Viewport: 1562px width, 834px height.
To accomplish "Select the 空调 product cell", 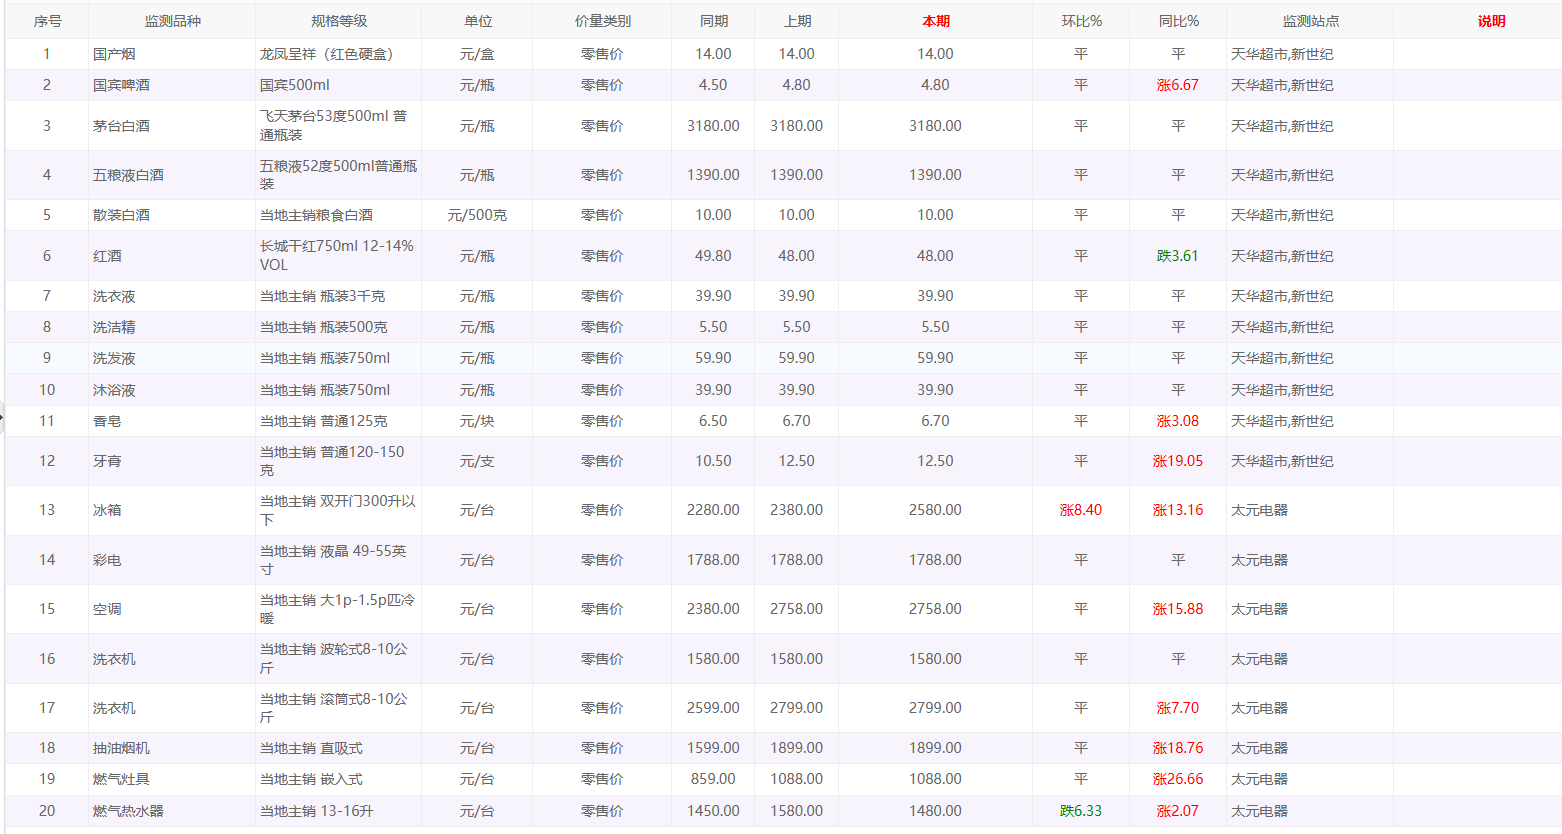I will (172, 609).
